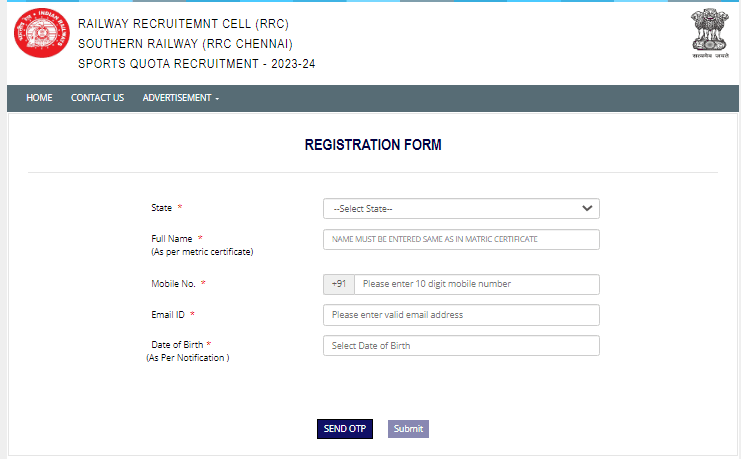Screen dimensions: 741x459
Task: Click the State field label
Action: pyautogui.click(x=162, y=208)
